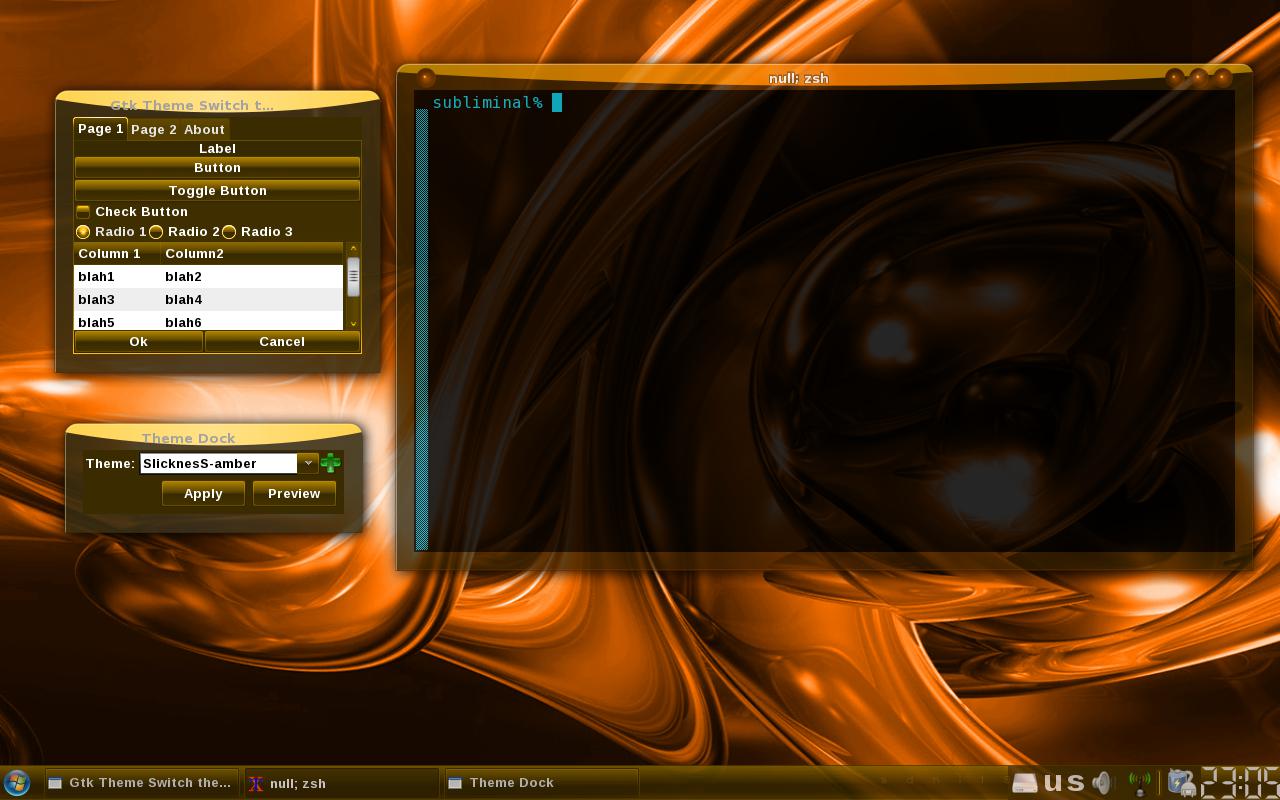The height and width of the screenshot is (800, 1280).
Task: Click the list scrollbar down arrow
Action: pyautogui.click(x=353, y=323)
